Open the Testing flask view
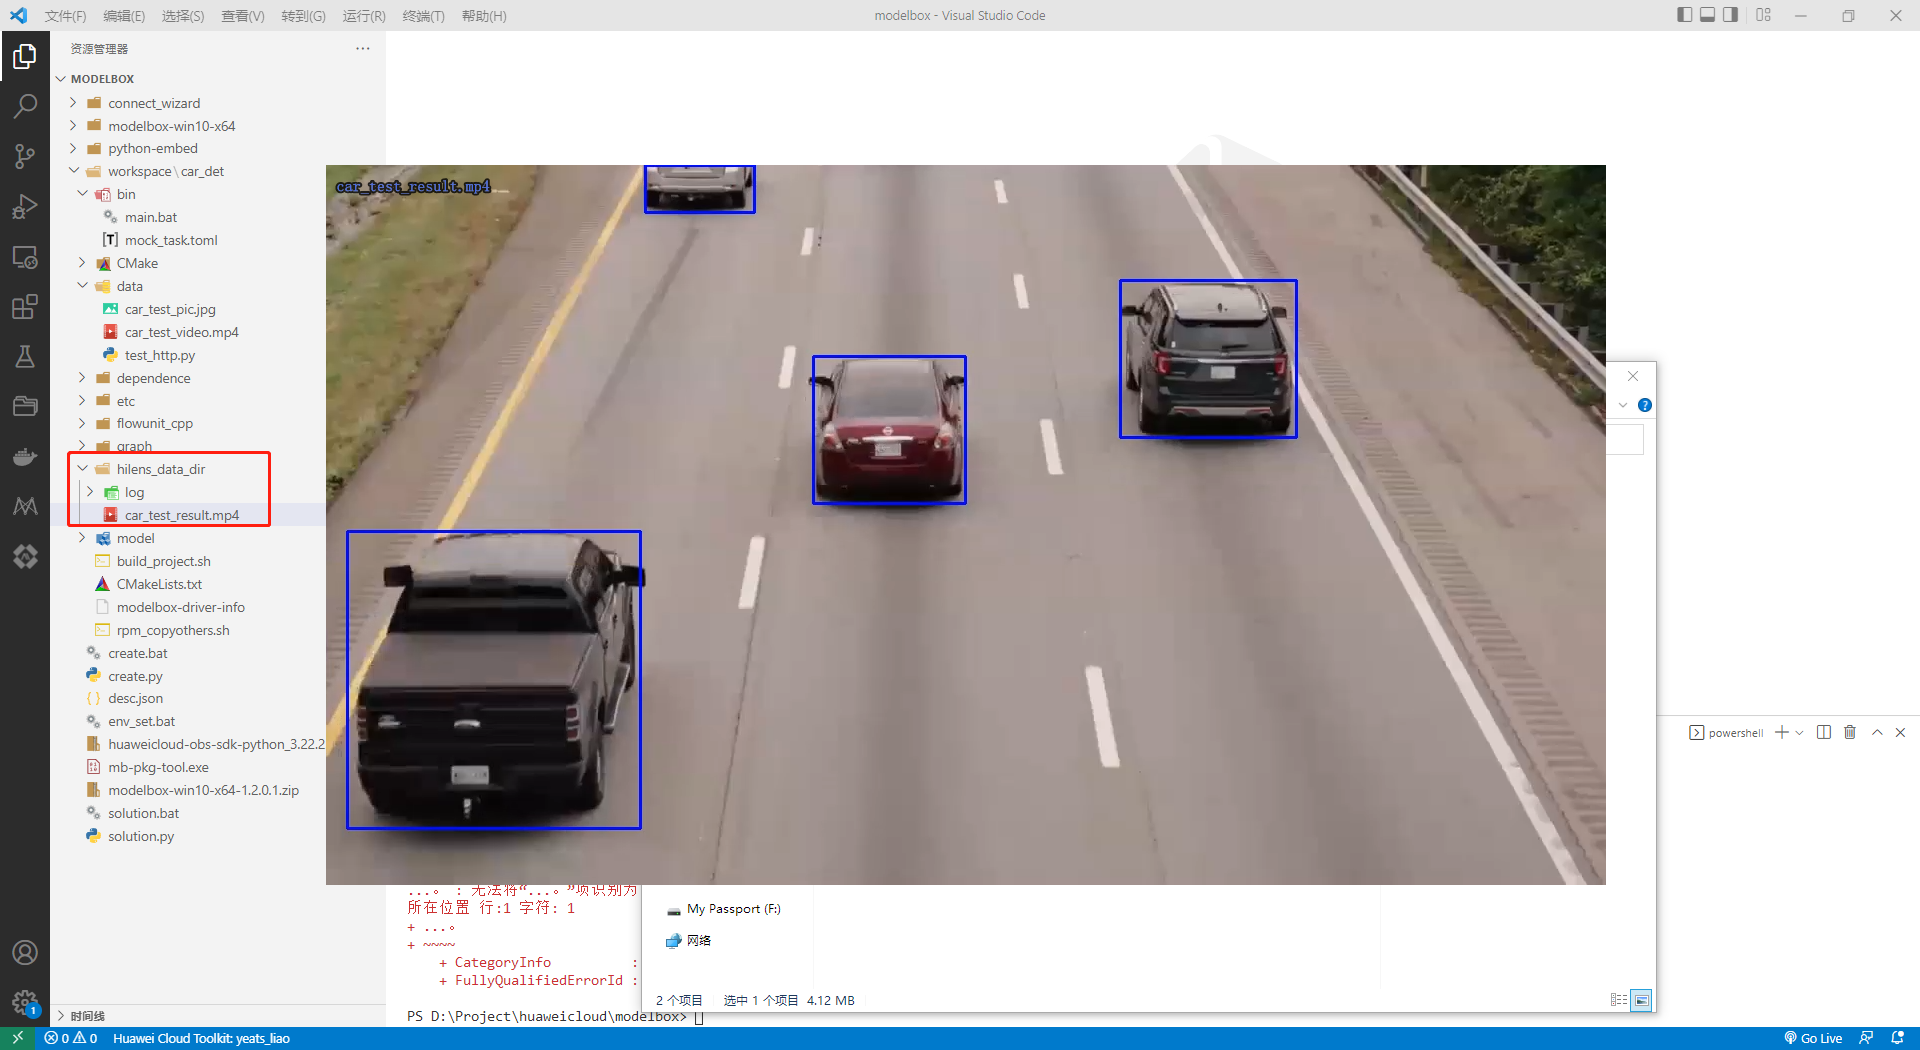 tap(25, 356)
